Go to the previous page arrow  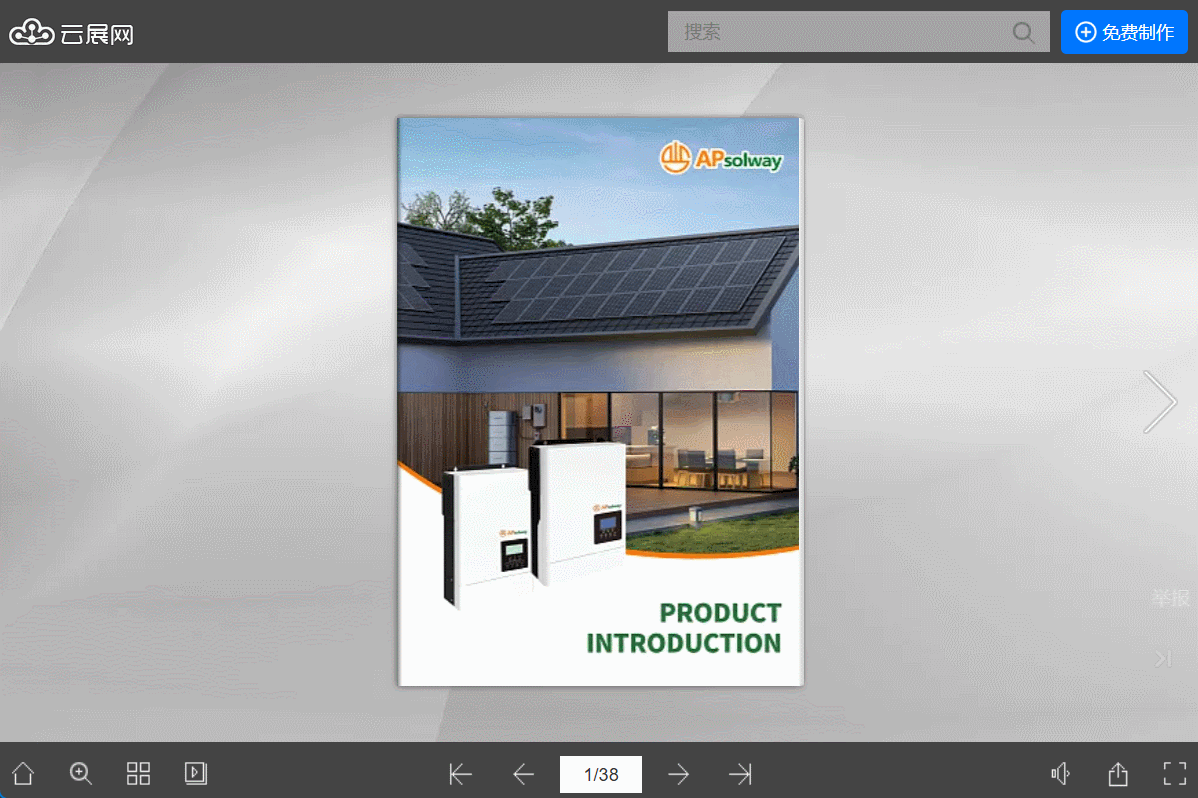tap(523, 774)
